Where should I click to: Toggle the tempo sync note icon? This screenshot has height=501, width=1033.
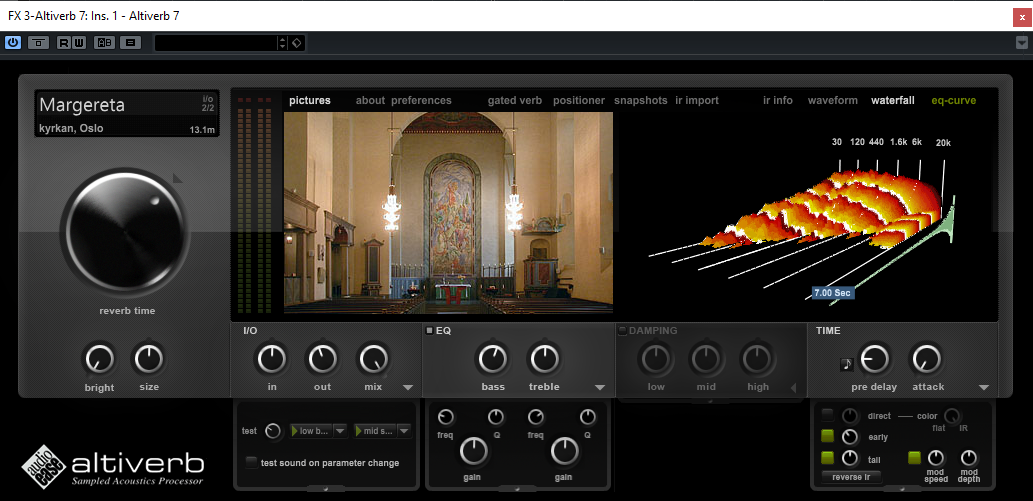(x=847, y=364)
